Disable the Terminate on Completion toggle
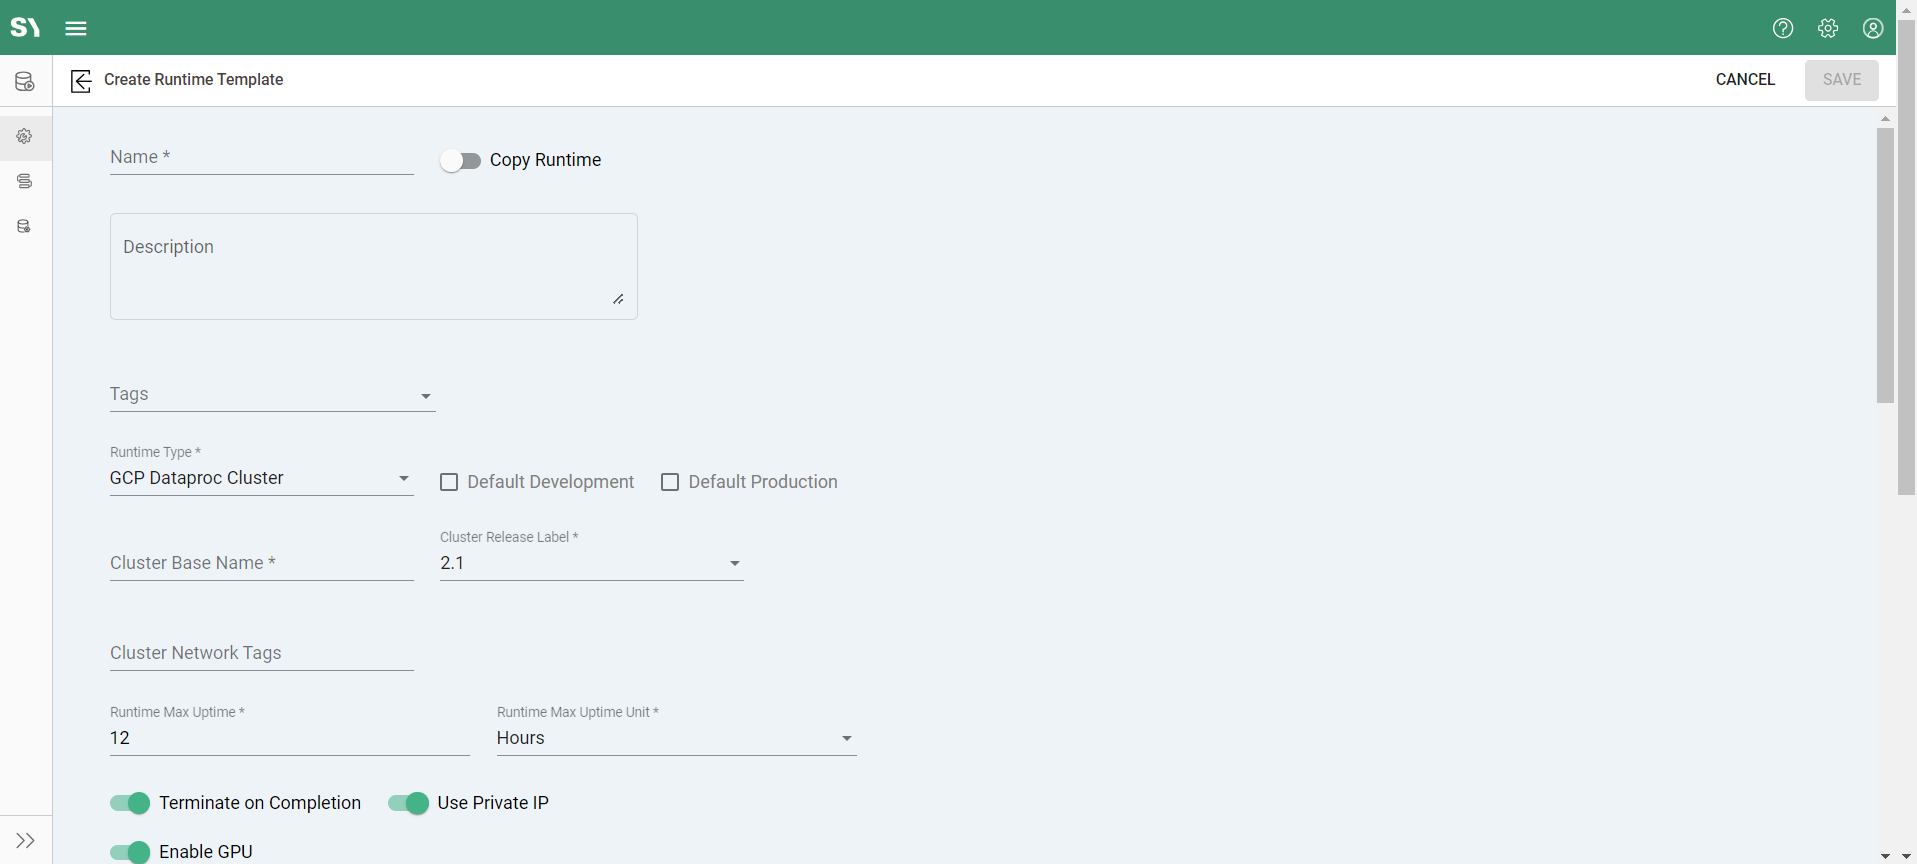 point(130,803)
